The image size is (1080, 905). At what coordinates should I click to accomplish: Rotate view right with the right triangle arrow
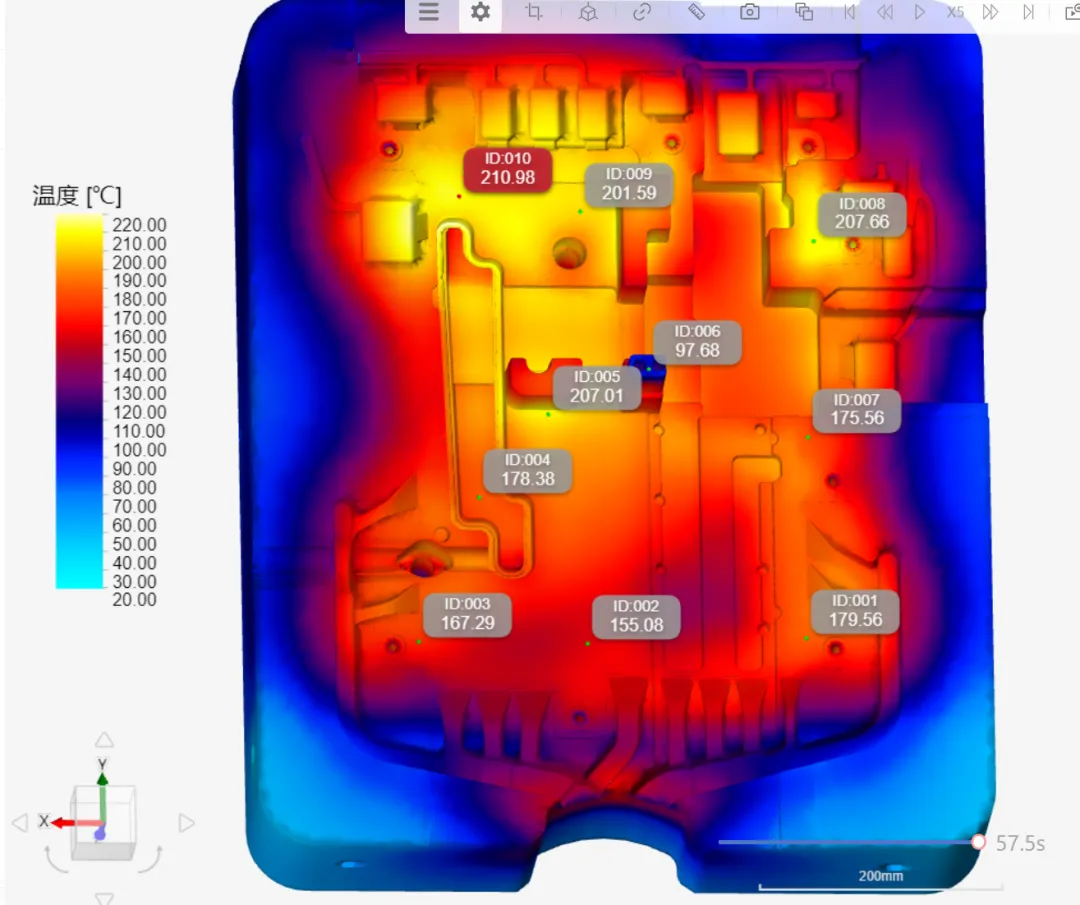tap(186, 823)
